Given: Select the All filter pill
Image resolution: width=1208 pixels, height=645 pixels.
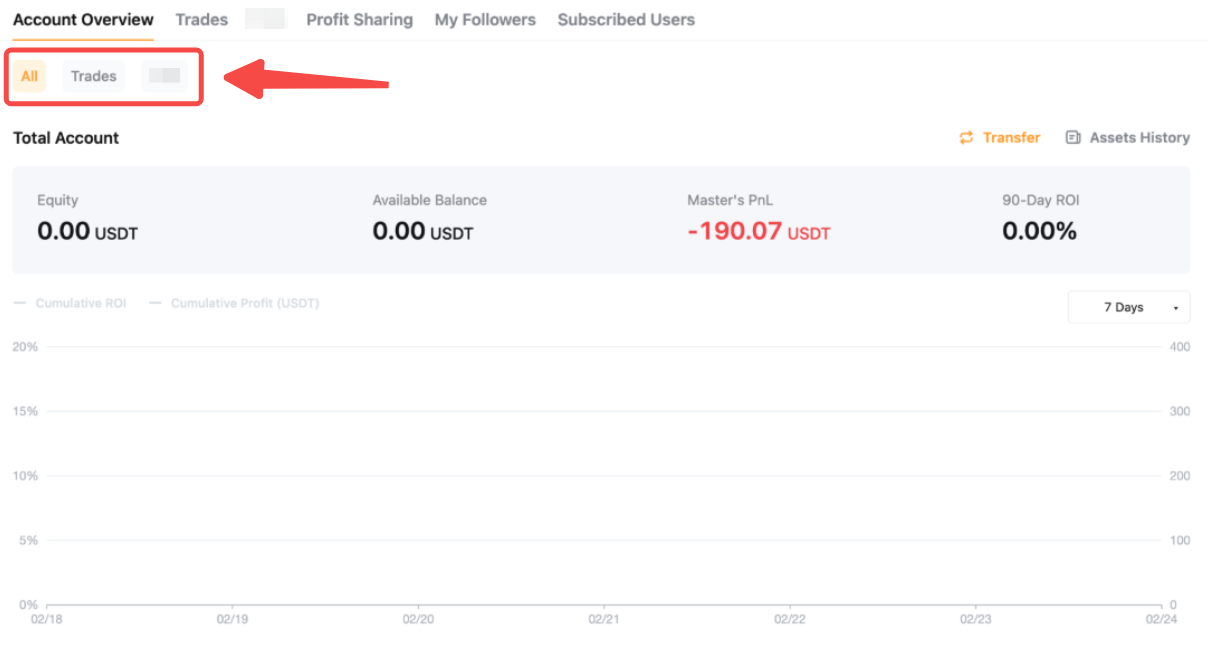Looking at the screenshot, I should 29,76.
